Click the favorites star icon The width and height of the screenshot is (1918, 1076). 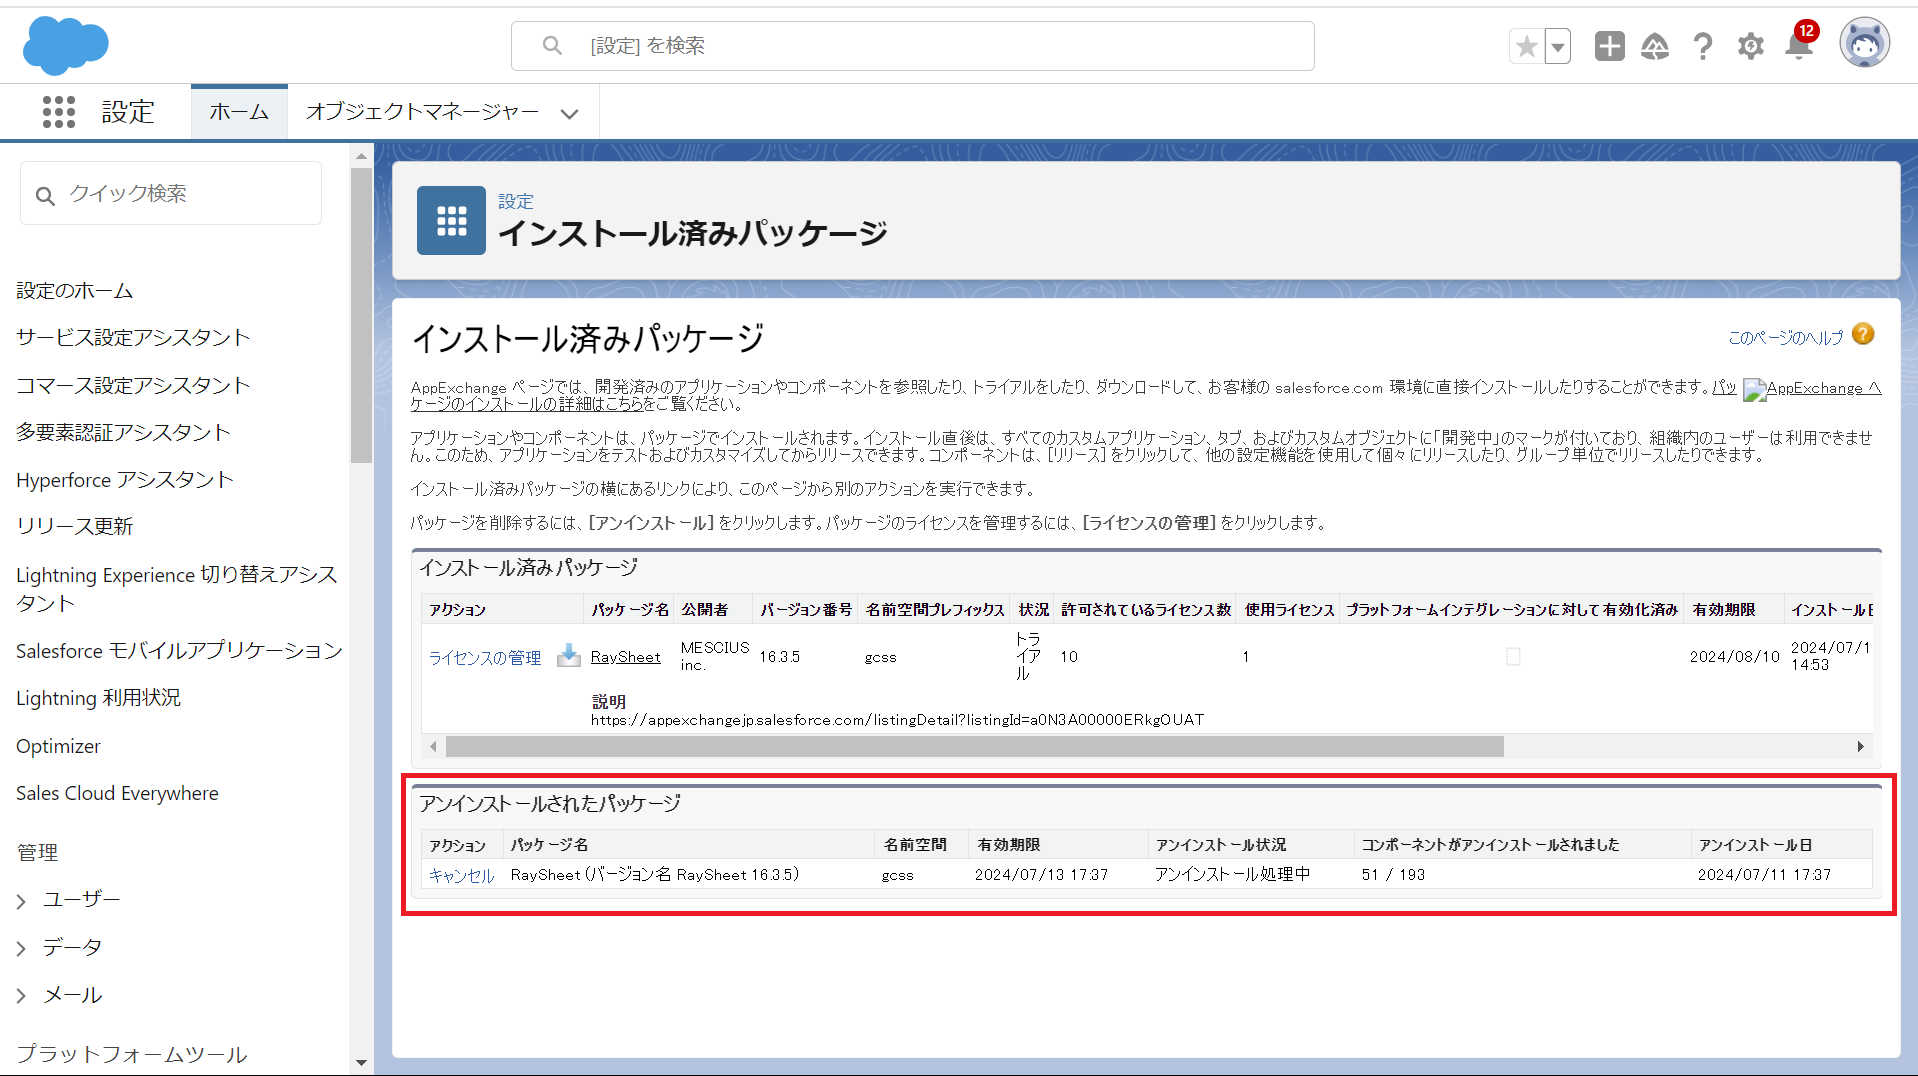(1526, 46)
